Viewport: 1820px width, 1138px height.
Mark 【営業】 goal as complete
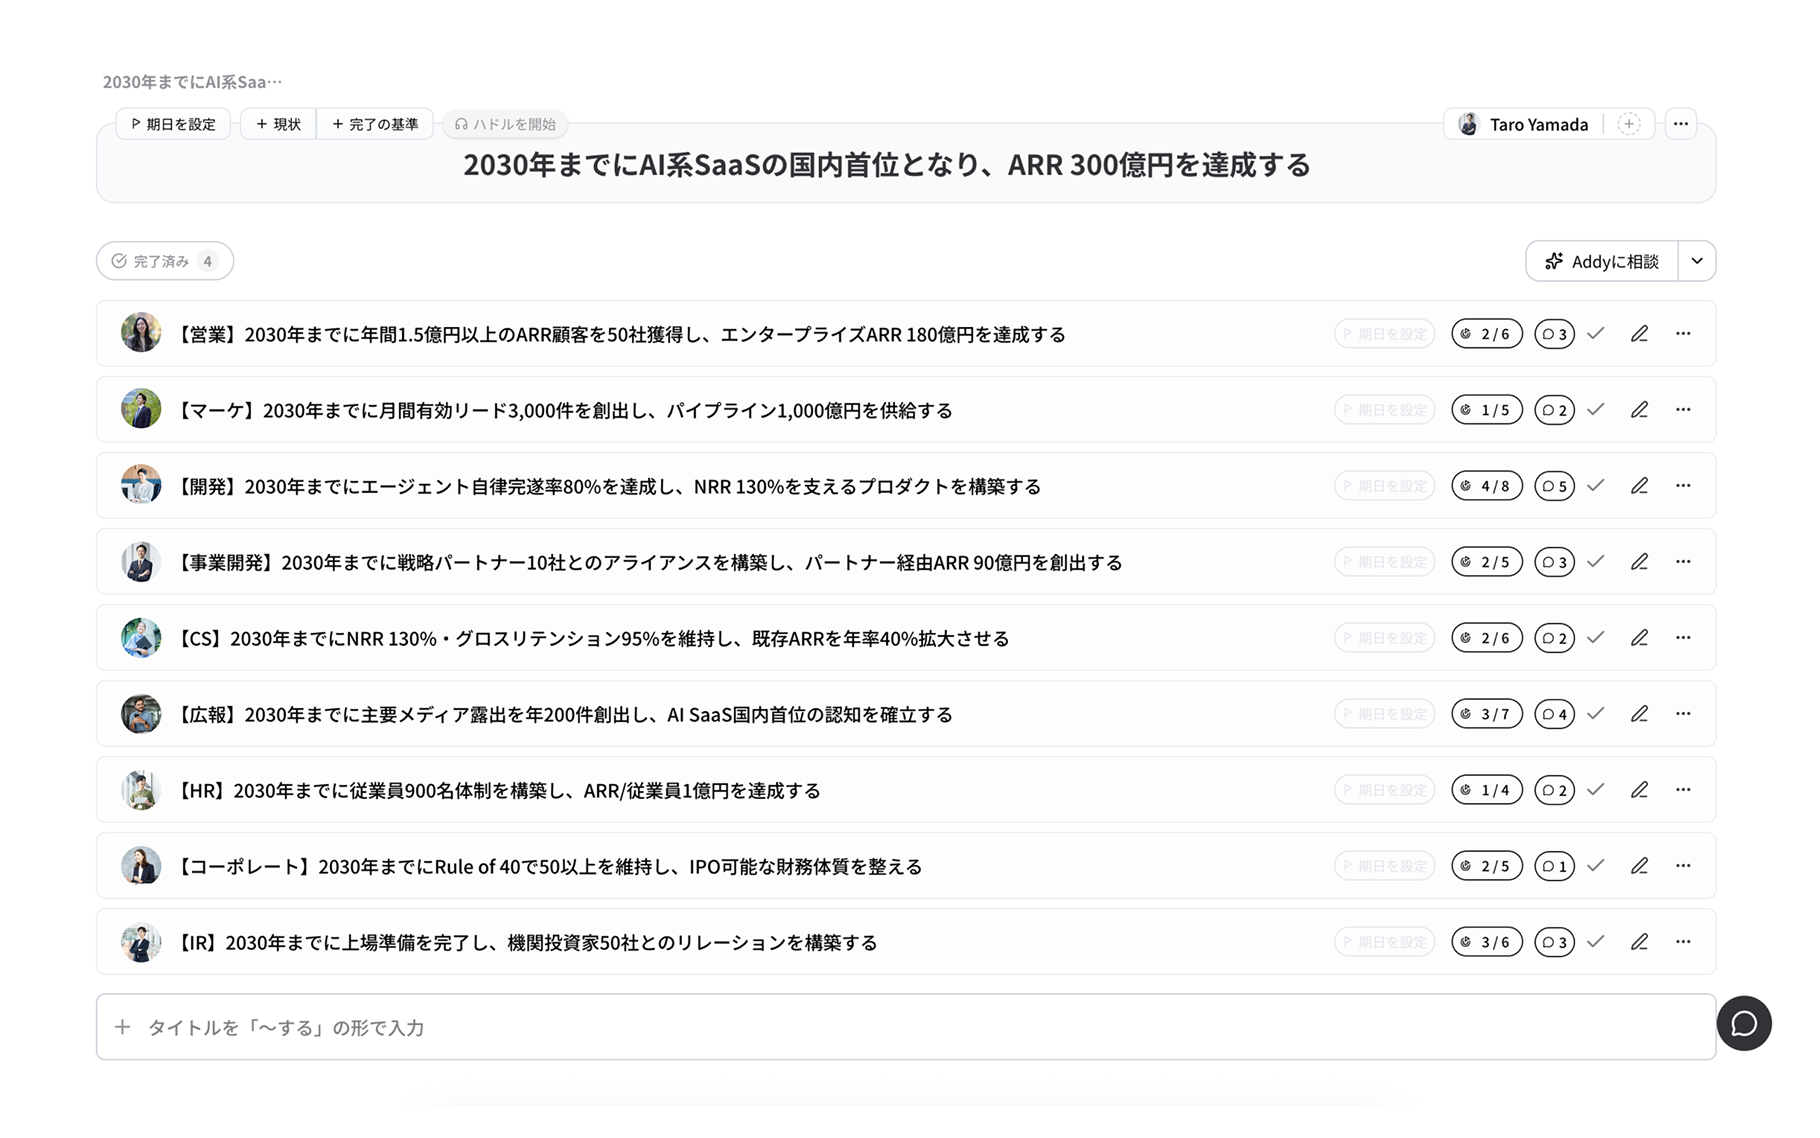(1596, 334)
